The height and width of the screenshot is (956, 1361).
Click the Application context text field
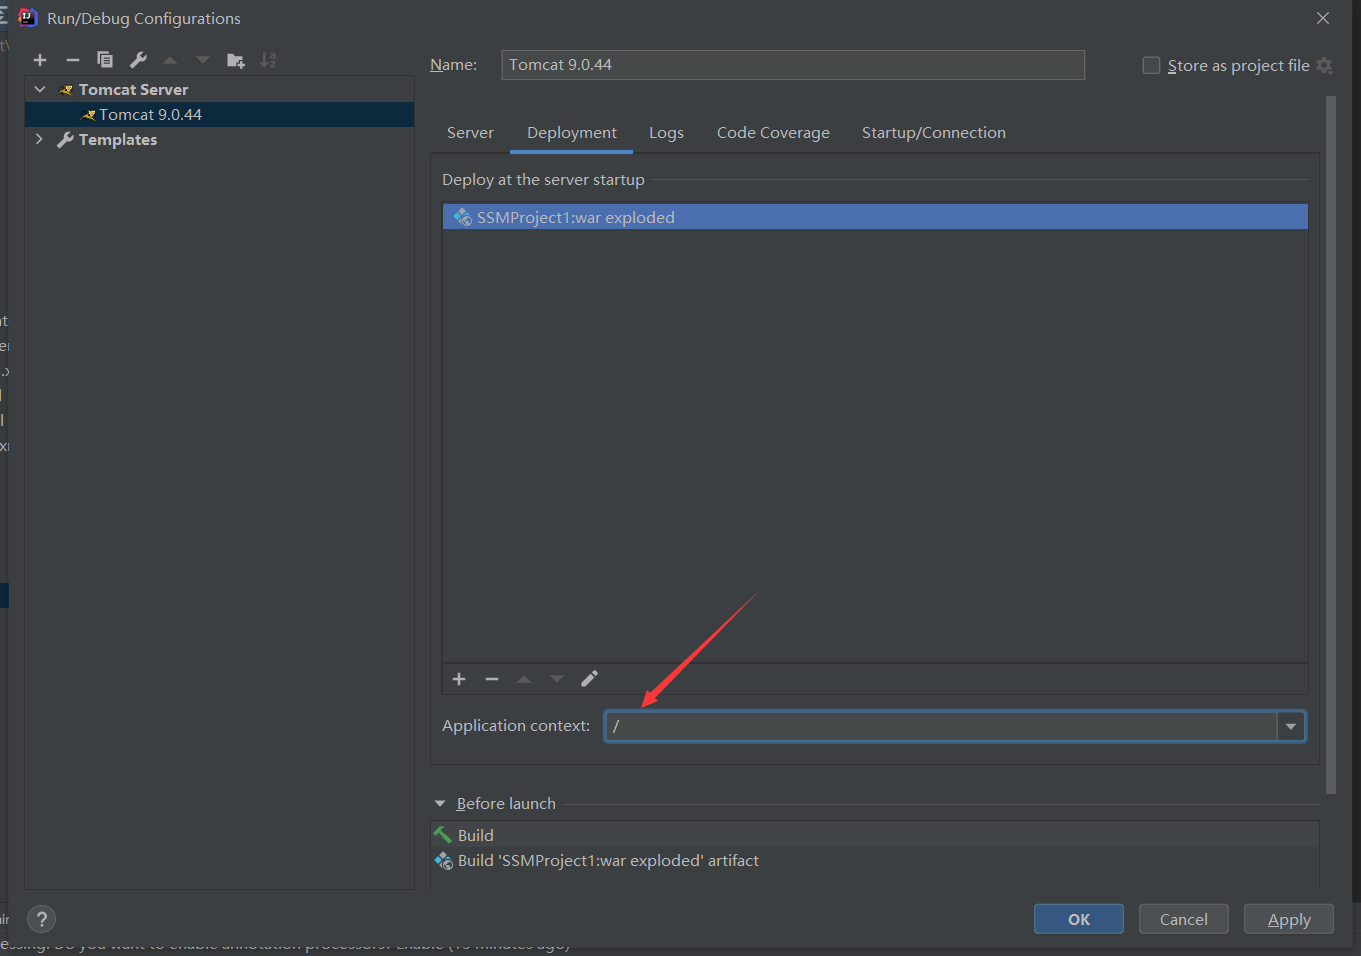click(x=941, y=726)
